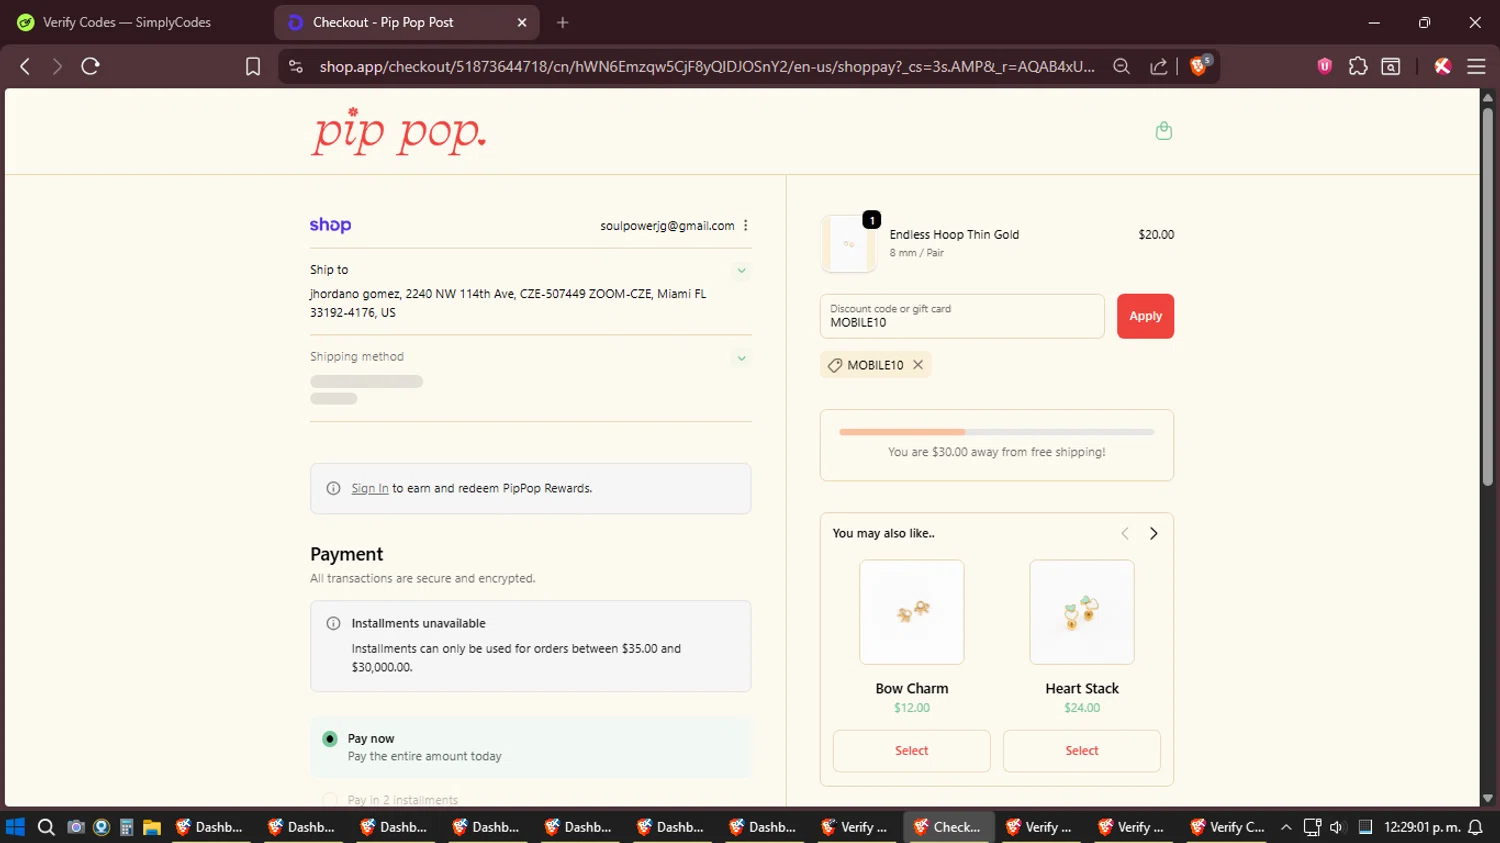
Task: Close the Checkout - Pip Pop Post tab
Action: pos(522,22)
